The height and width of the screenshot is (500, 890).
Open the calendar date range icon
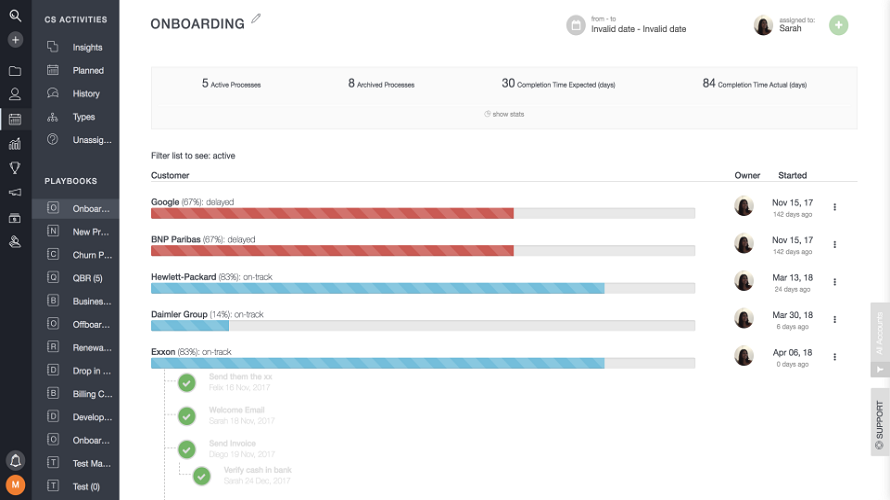click(x=576, y=25)
